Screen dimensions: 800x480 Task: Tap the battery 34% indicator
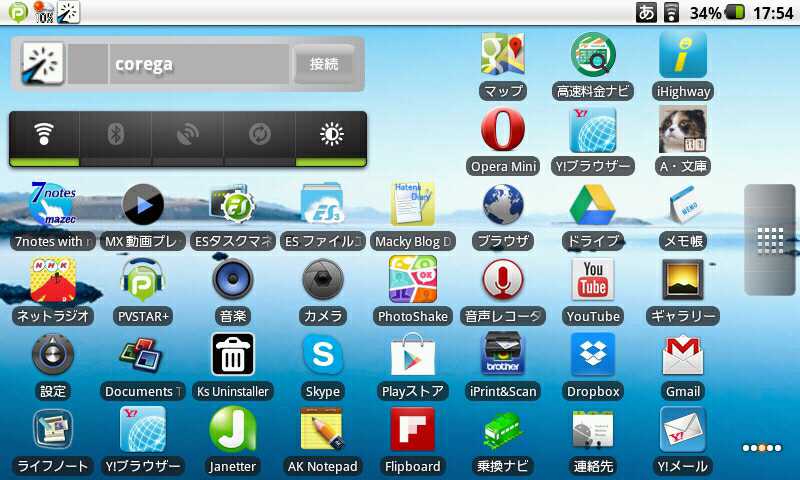pos(717,12)
